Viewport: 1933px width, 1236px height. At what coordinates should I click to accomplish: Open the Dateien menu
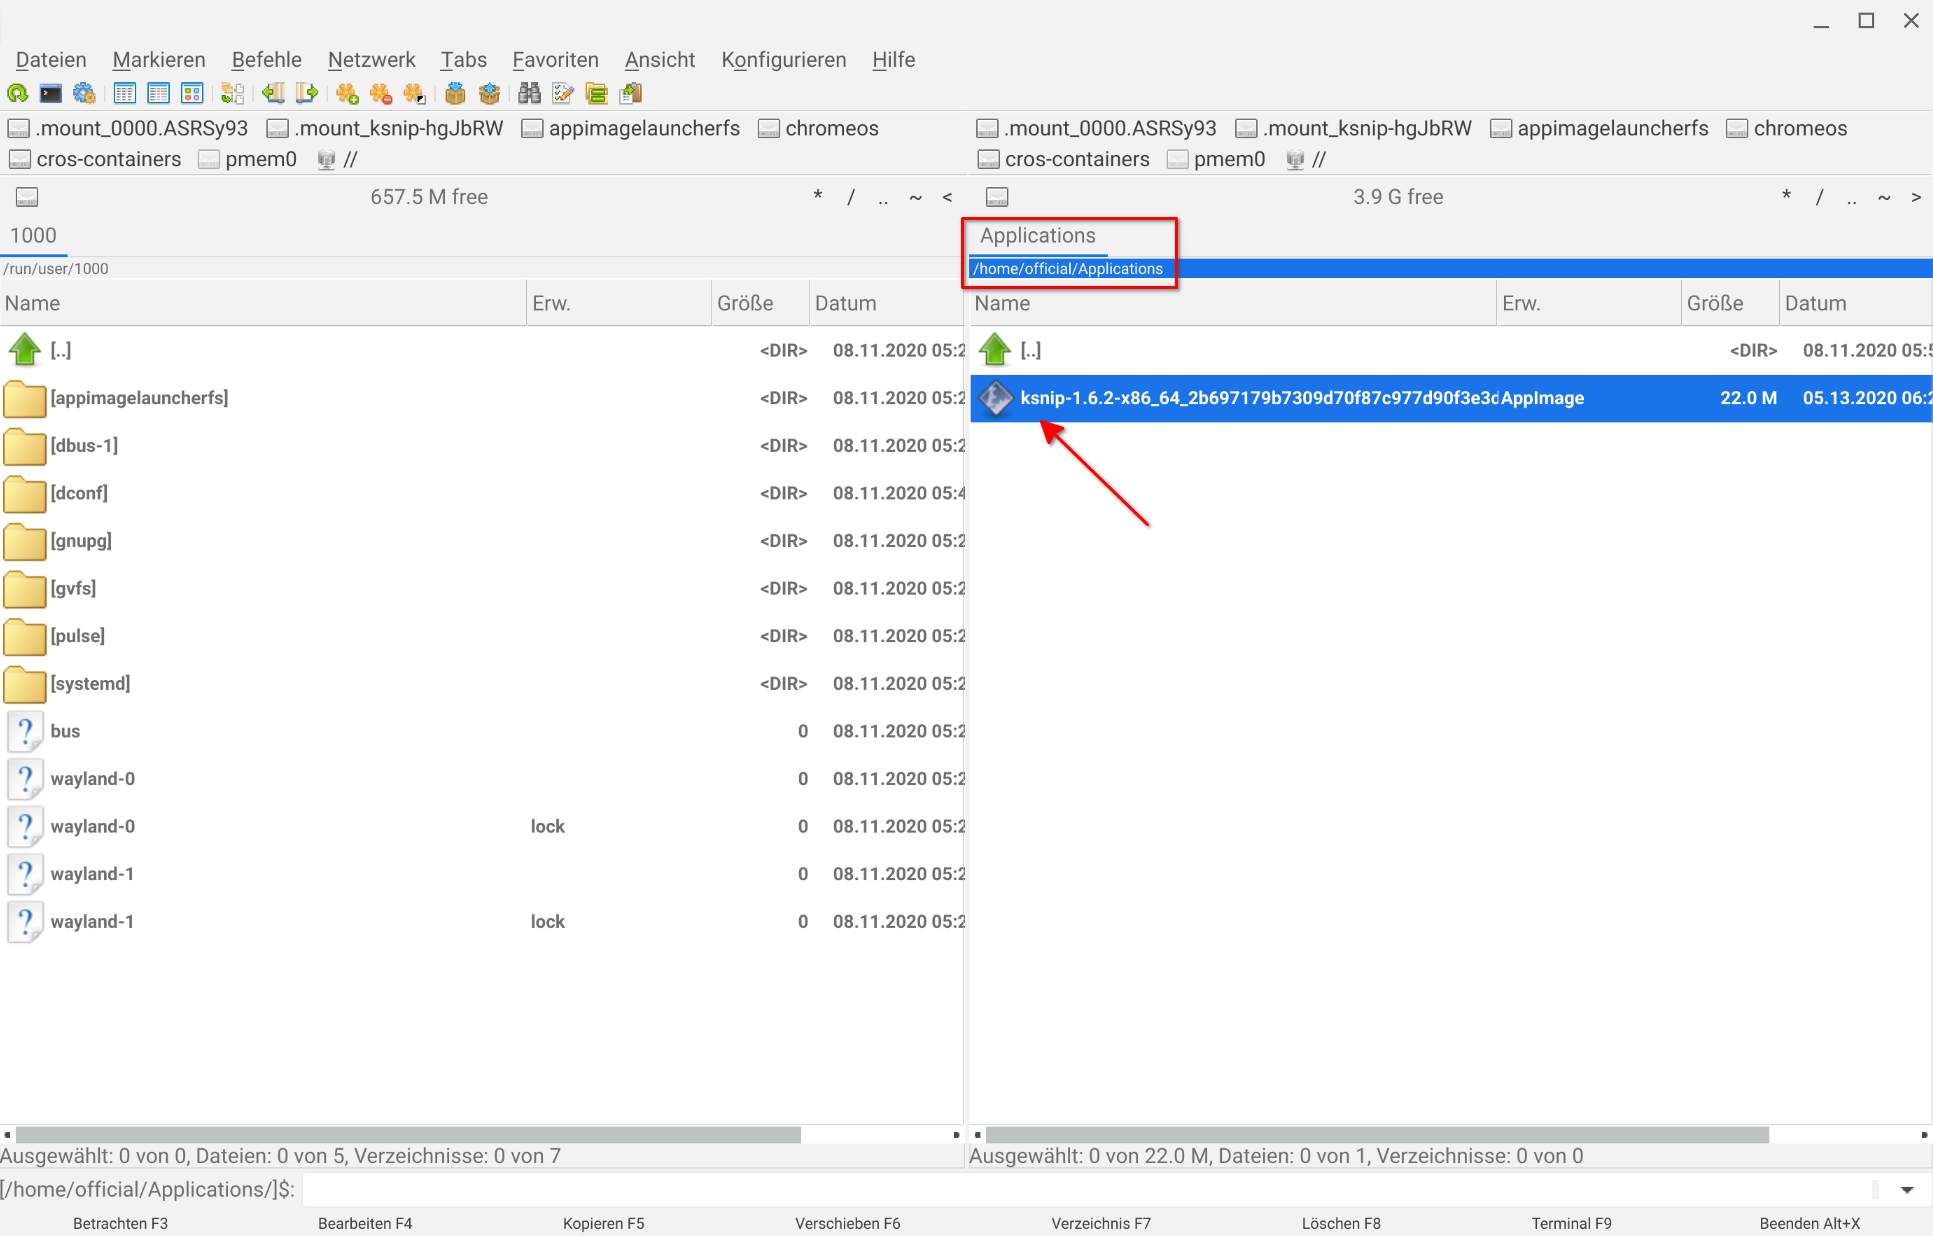click(51, 60)
